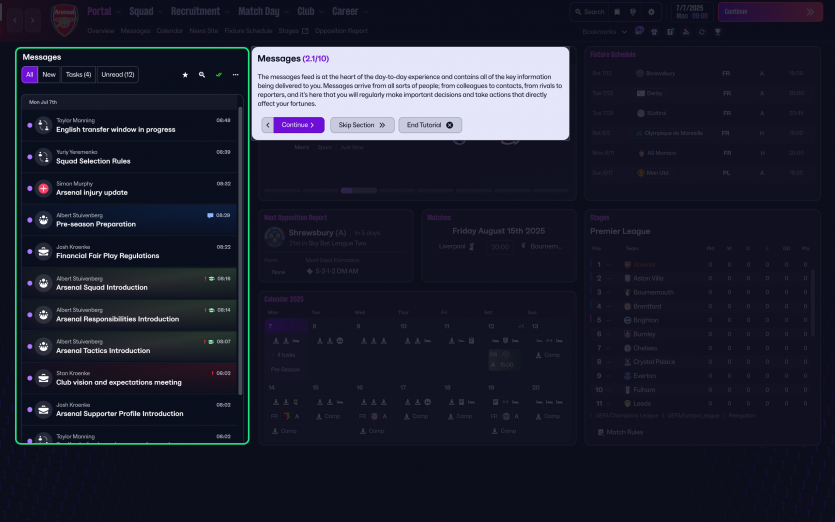Open the three-dots more options menu

coord(236,75)
